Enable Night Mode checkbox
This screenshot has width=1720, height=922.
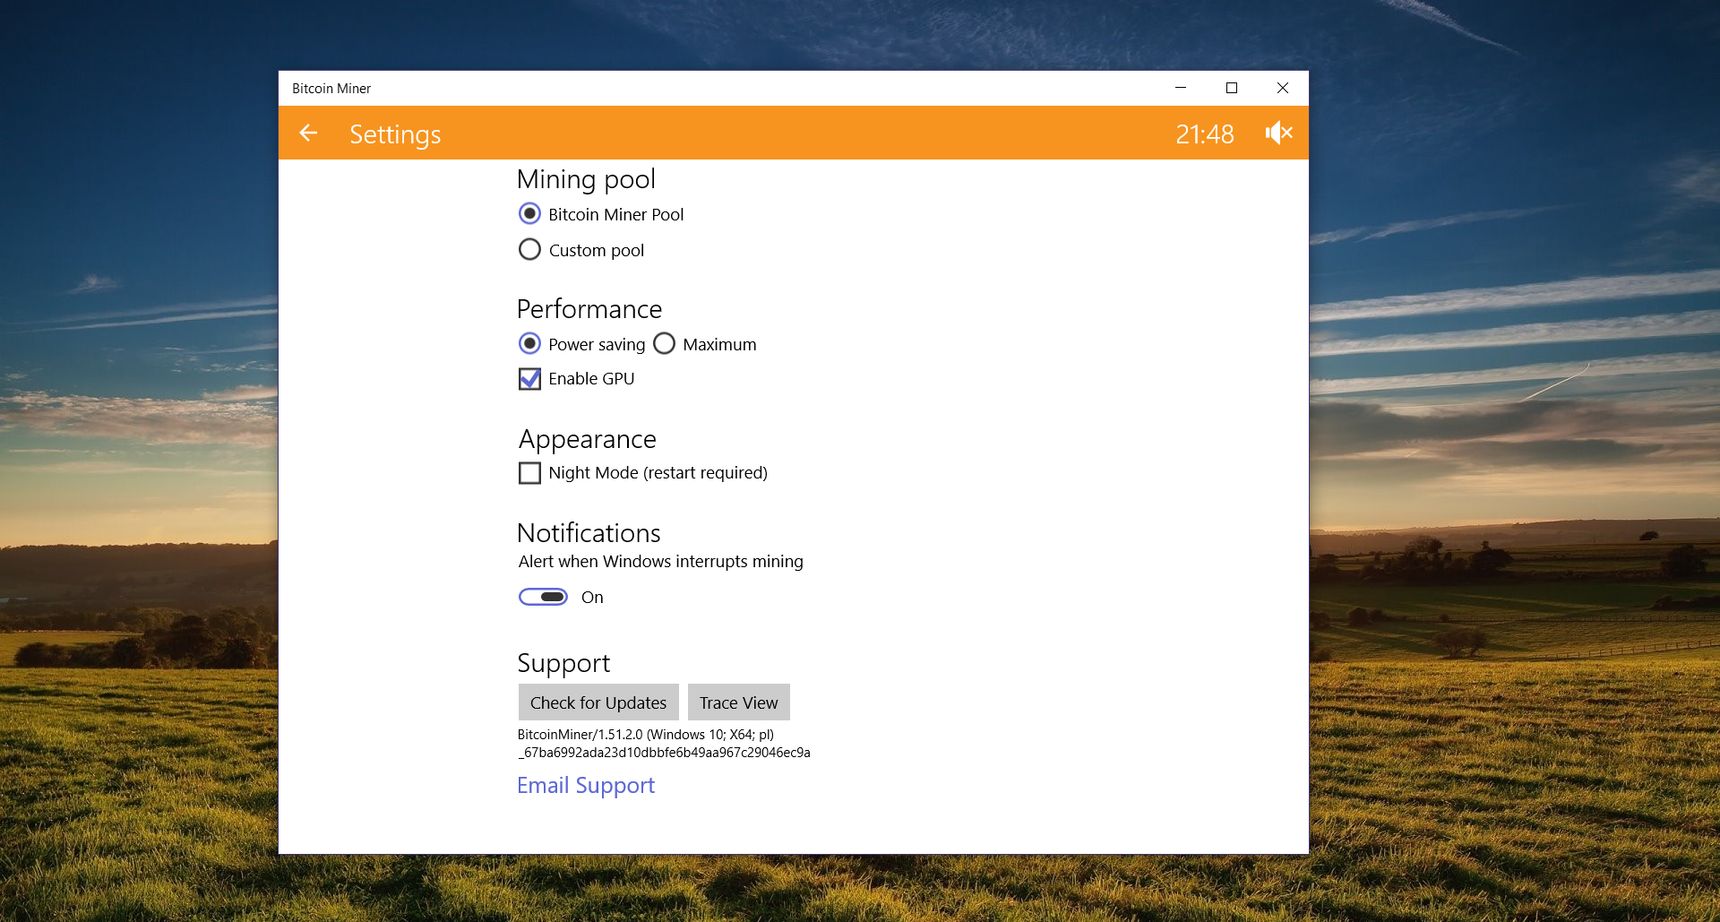[530, 473]
